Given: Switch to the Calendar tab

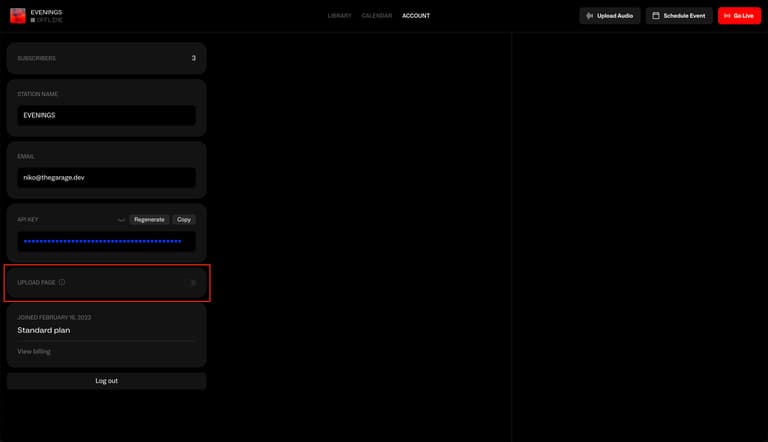Looking at the screenshot, I should pos(377,16).
